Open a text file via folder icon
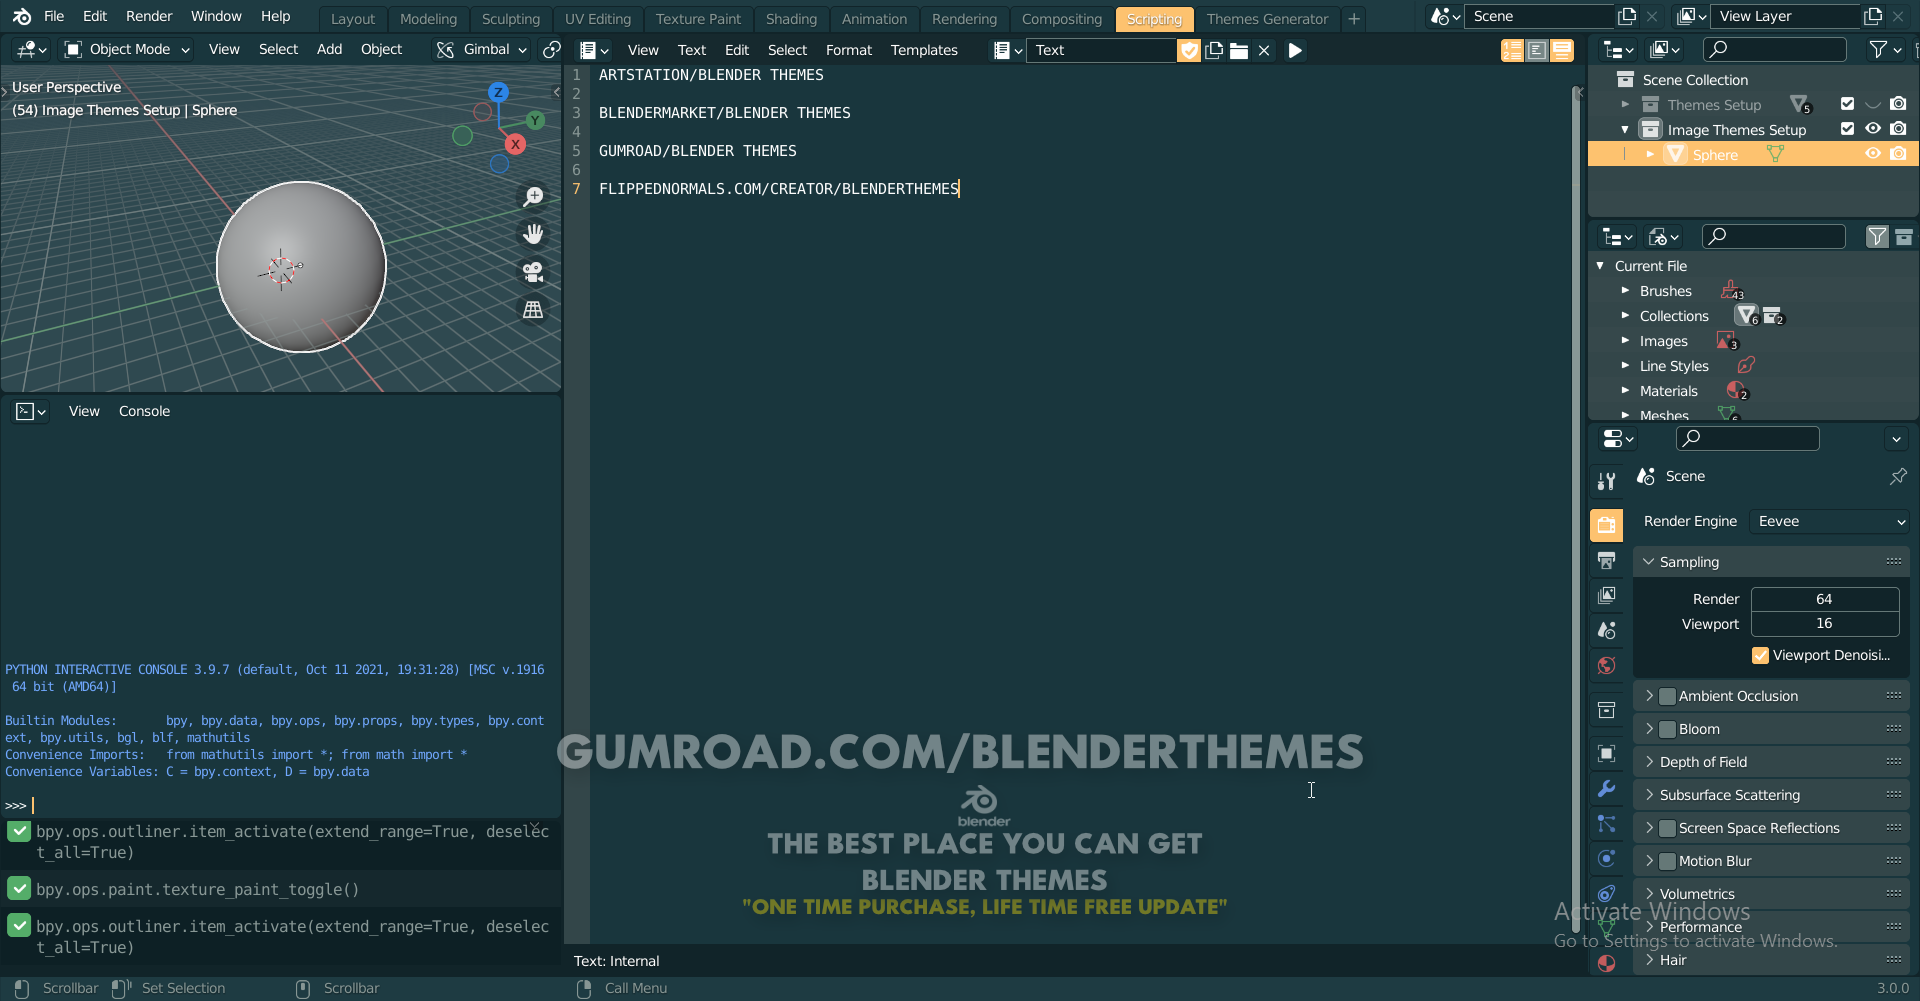Image resolution: width=1920 pixels, height=1001 pixels. (1239, 50)
